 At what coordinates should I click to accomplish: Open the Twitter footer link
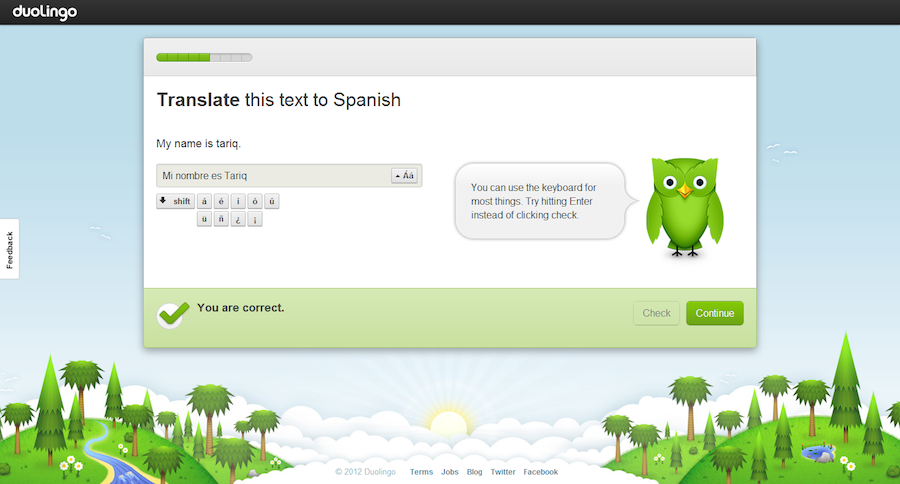point(503,472)
